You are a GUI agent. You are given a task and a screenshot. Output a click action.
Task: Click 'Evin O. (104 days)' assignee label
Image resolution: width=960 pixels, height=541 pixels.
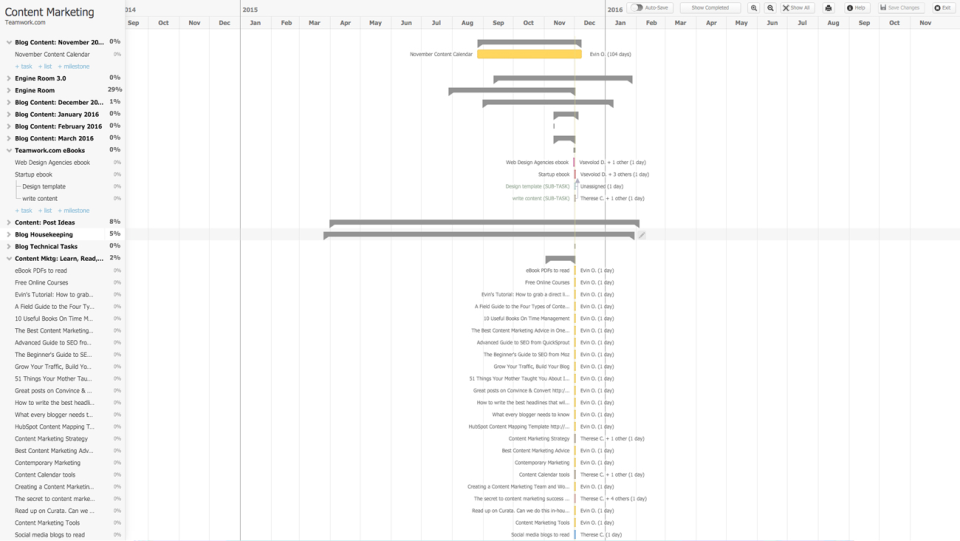click(610, 54)
